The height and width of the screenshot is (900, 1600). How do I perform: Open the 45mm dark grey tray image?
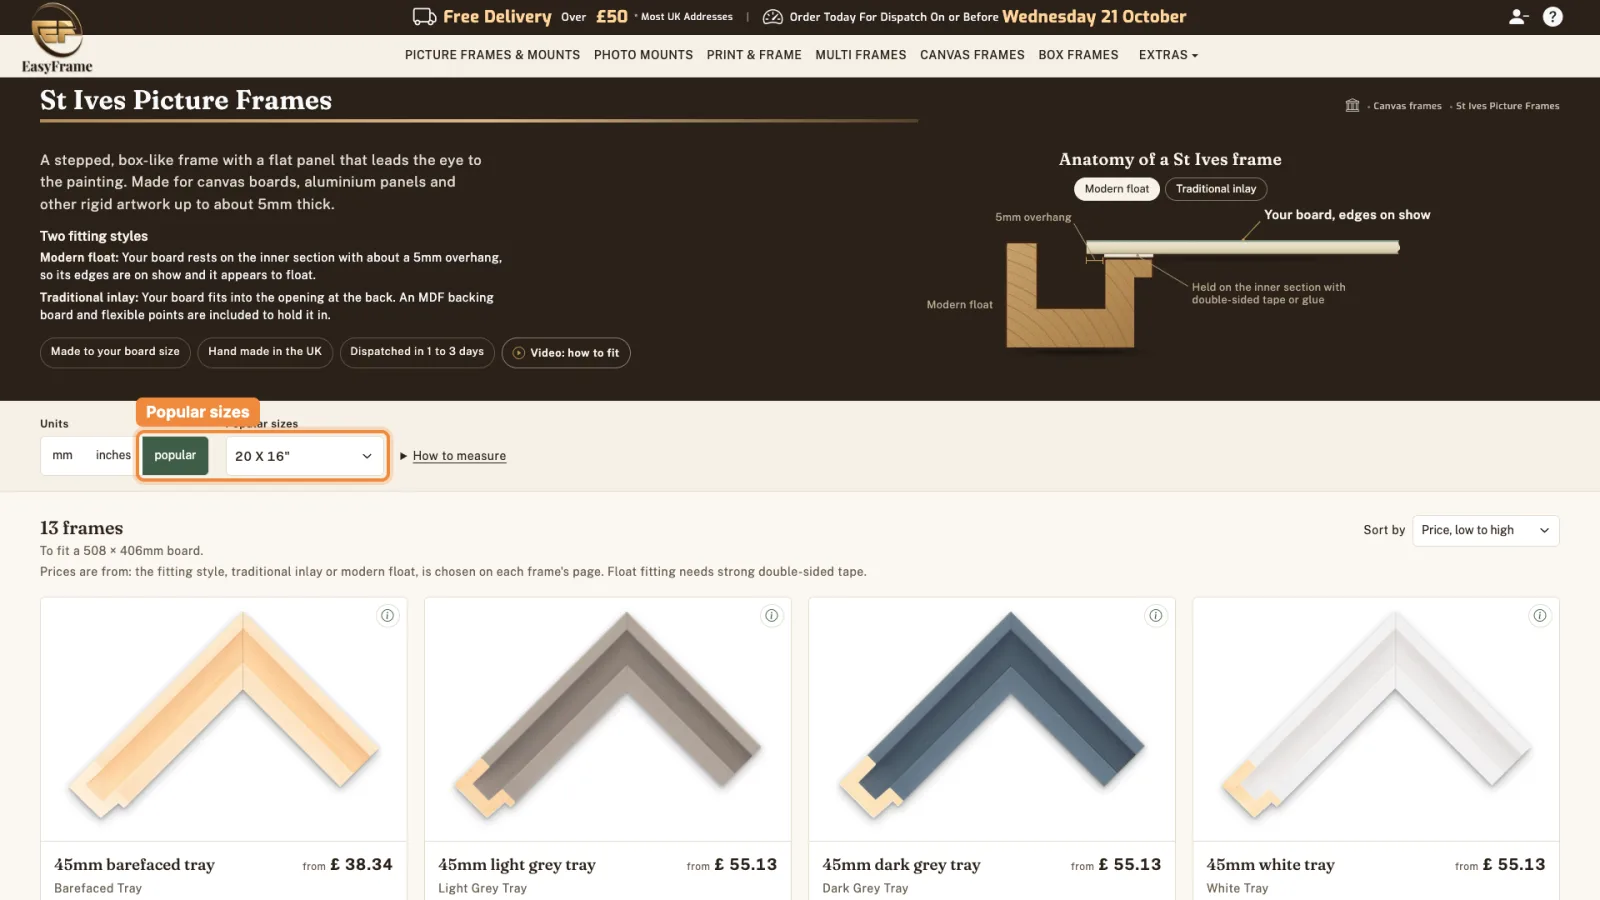pyautogui.click(x=992, y=719)
